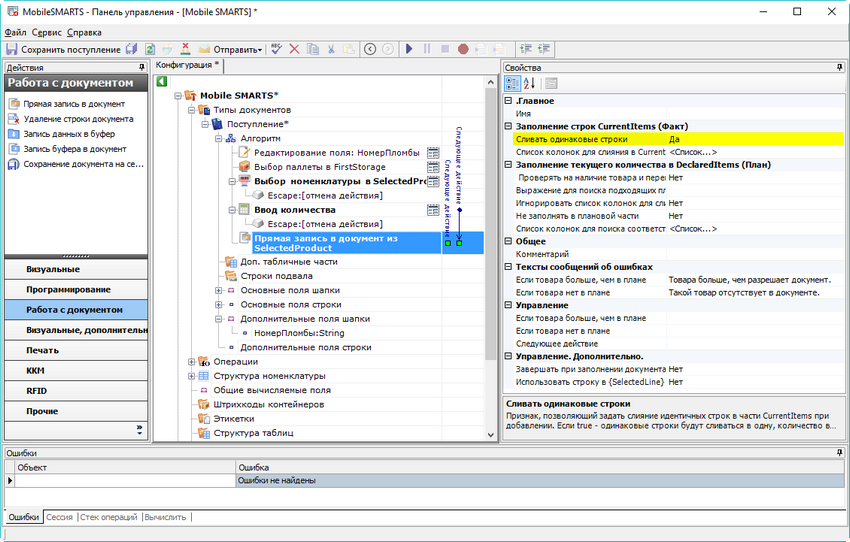
Task: Pin the Действия panel
Action: pos(141,67)
